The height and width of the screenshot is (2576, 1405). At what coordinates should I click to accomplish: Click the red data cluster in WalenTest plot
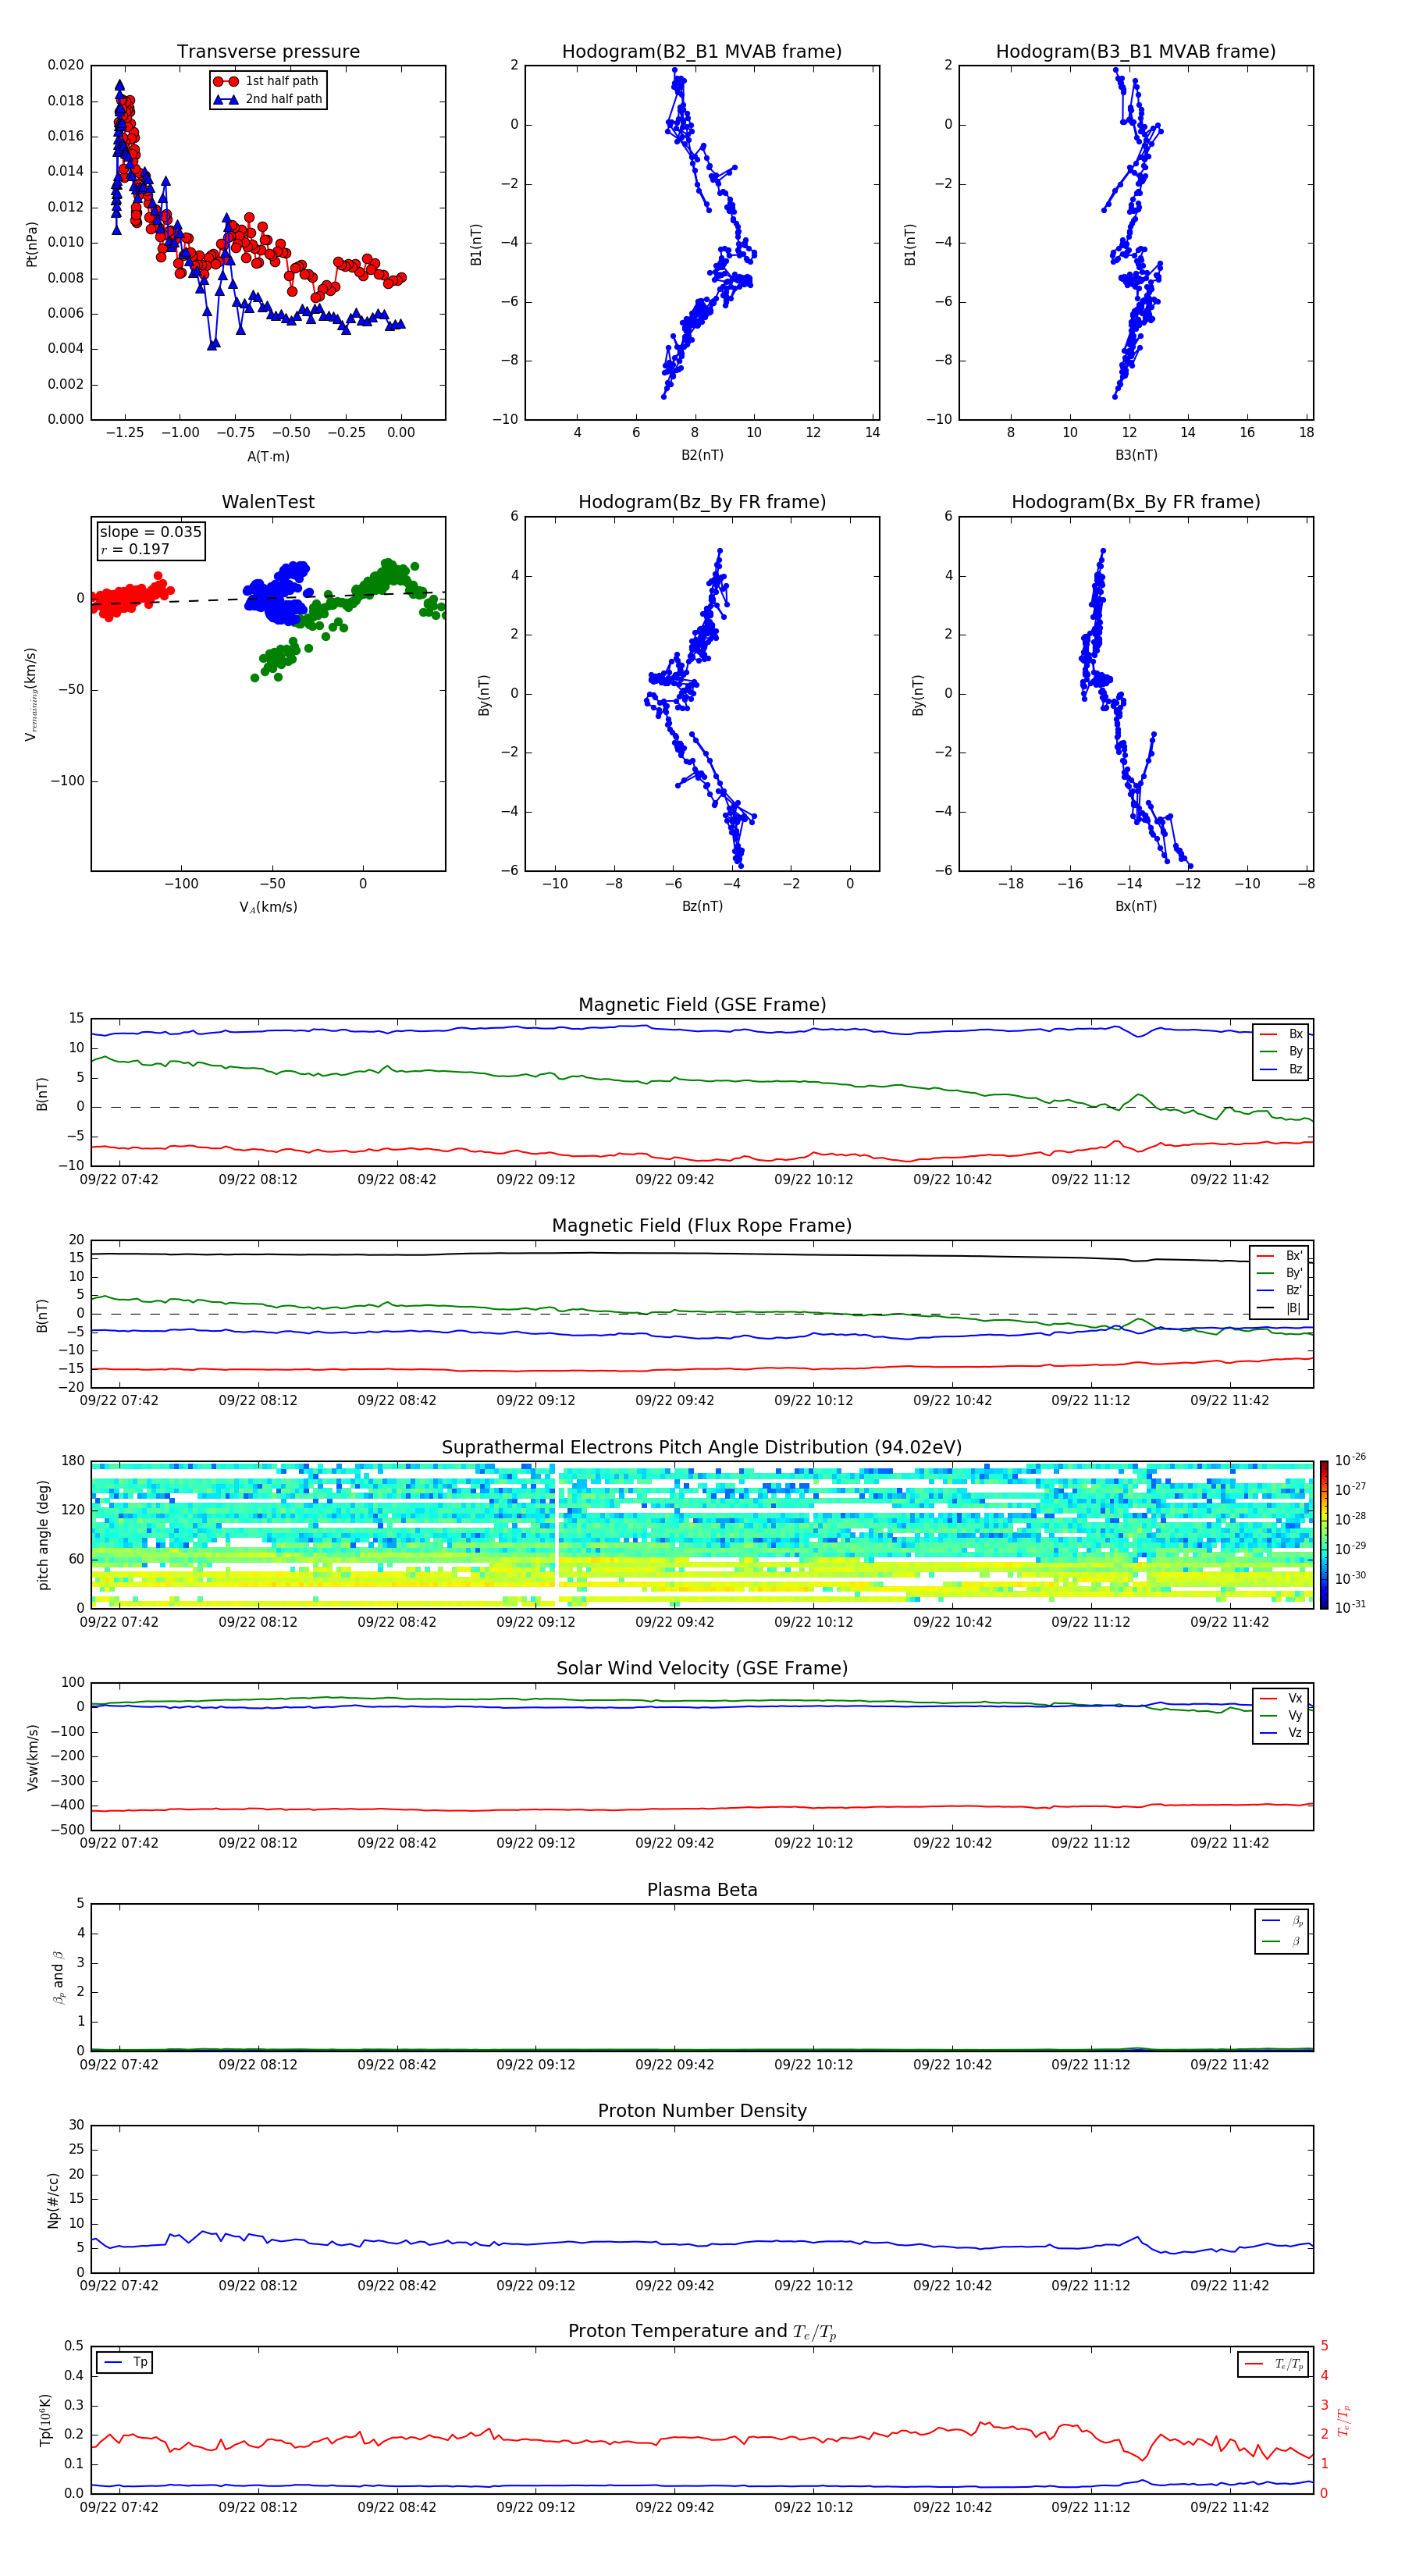(130, 597)
